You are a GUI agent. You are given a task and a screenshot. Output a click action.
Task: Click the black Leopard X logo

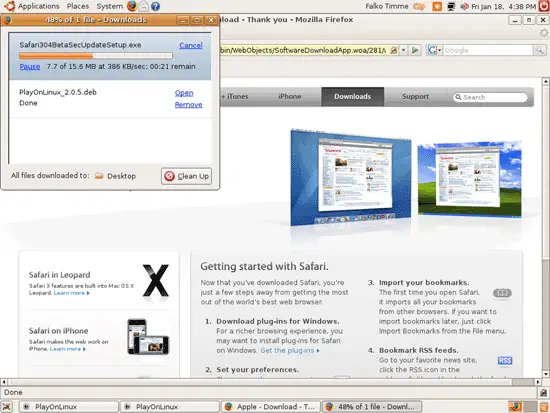click(x=156, y=282)
